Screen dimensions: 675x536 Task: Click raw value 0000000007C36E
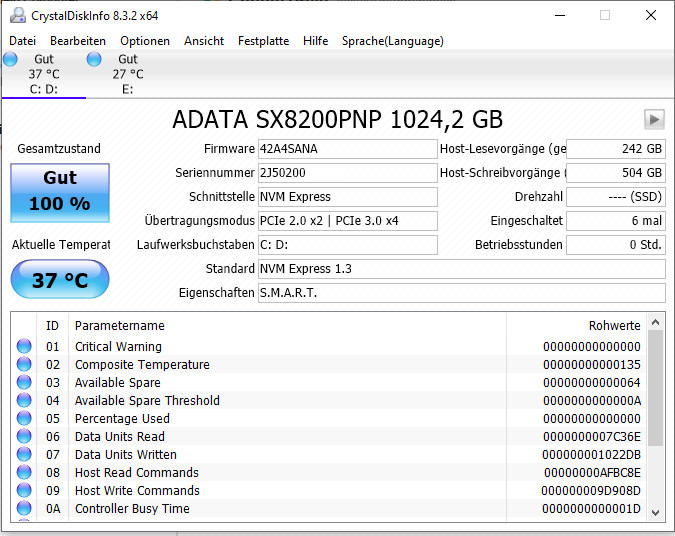coord(591,437)
